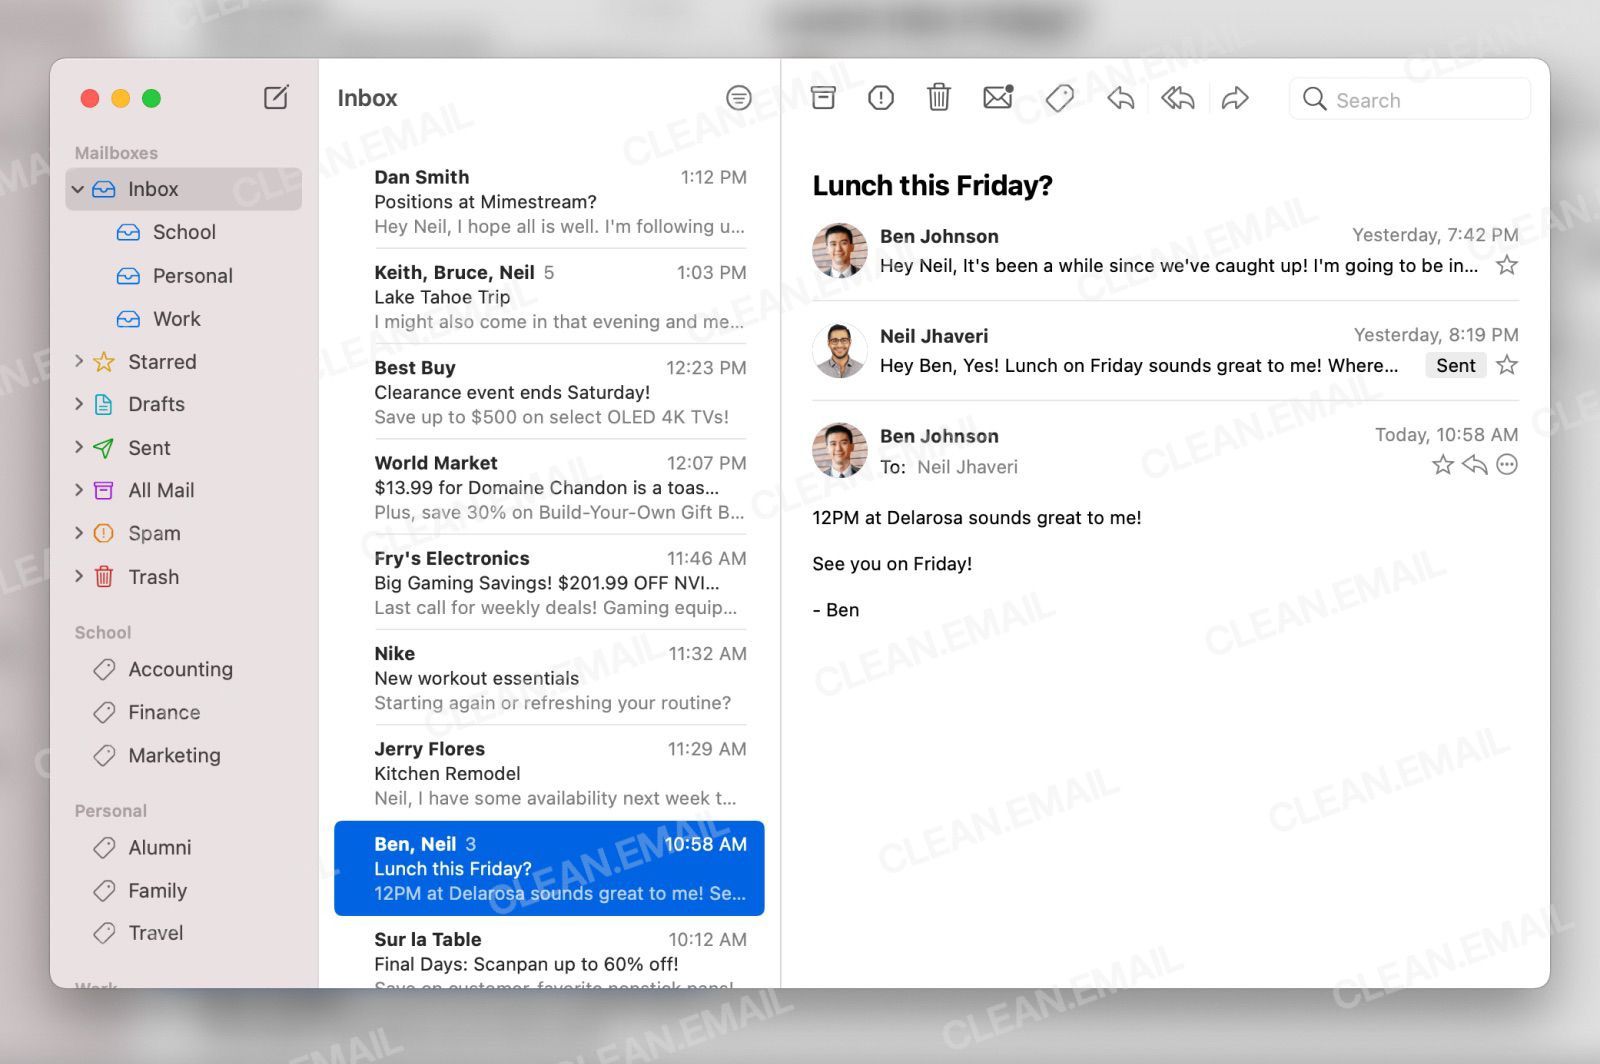Report the open message as spam
This screenshot has height=1064, width=1600.
tap(880, 97)
